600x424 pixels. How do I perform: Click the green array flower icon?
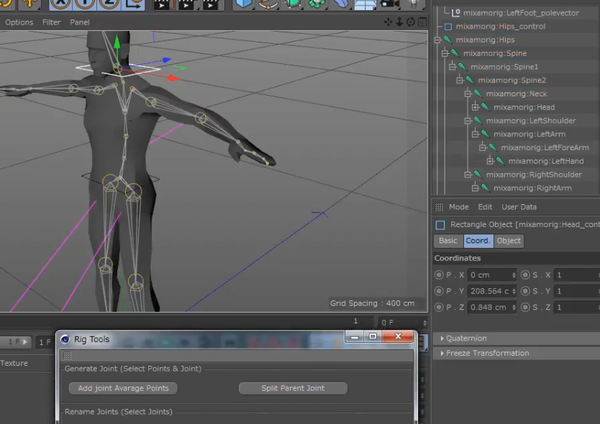click(x=316, y=4)
